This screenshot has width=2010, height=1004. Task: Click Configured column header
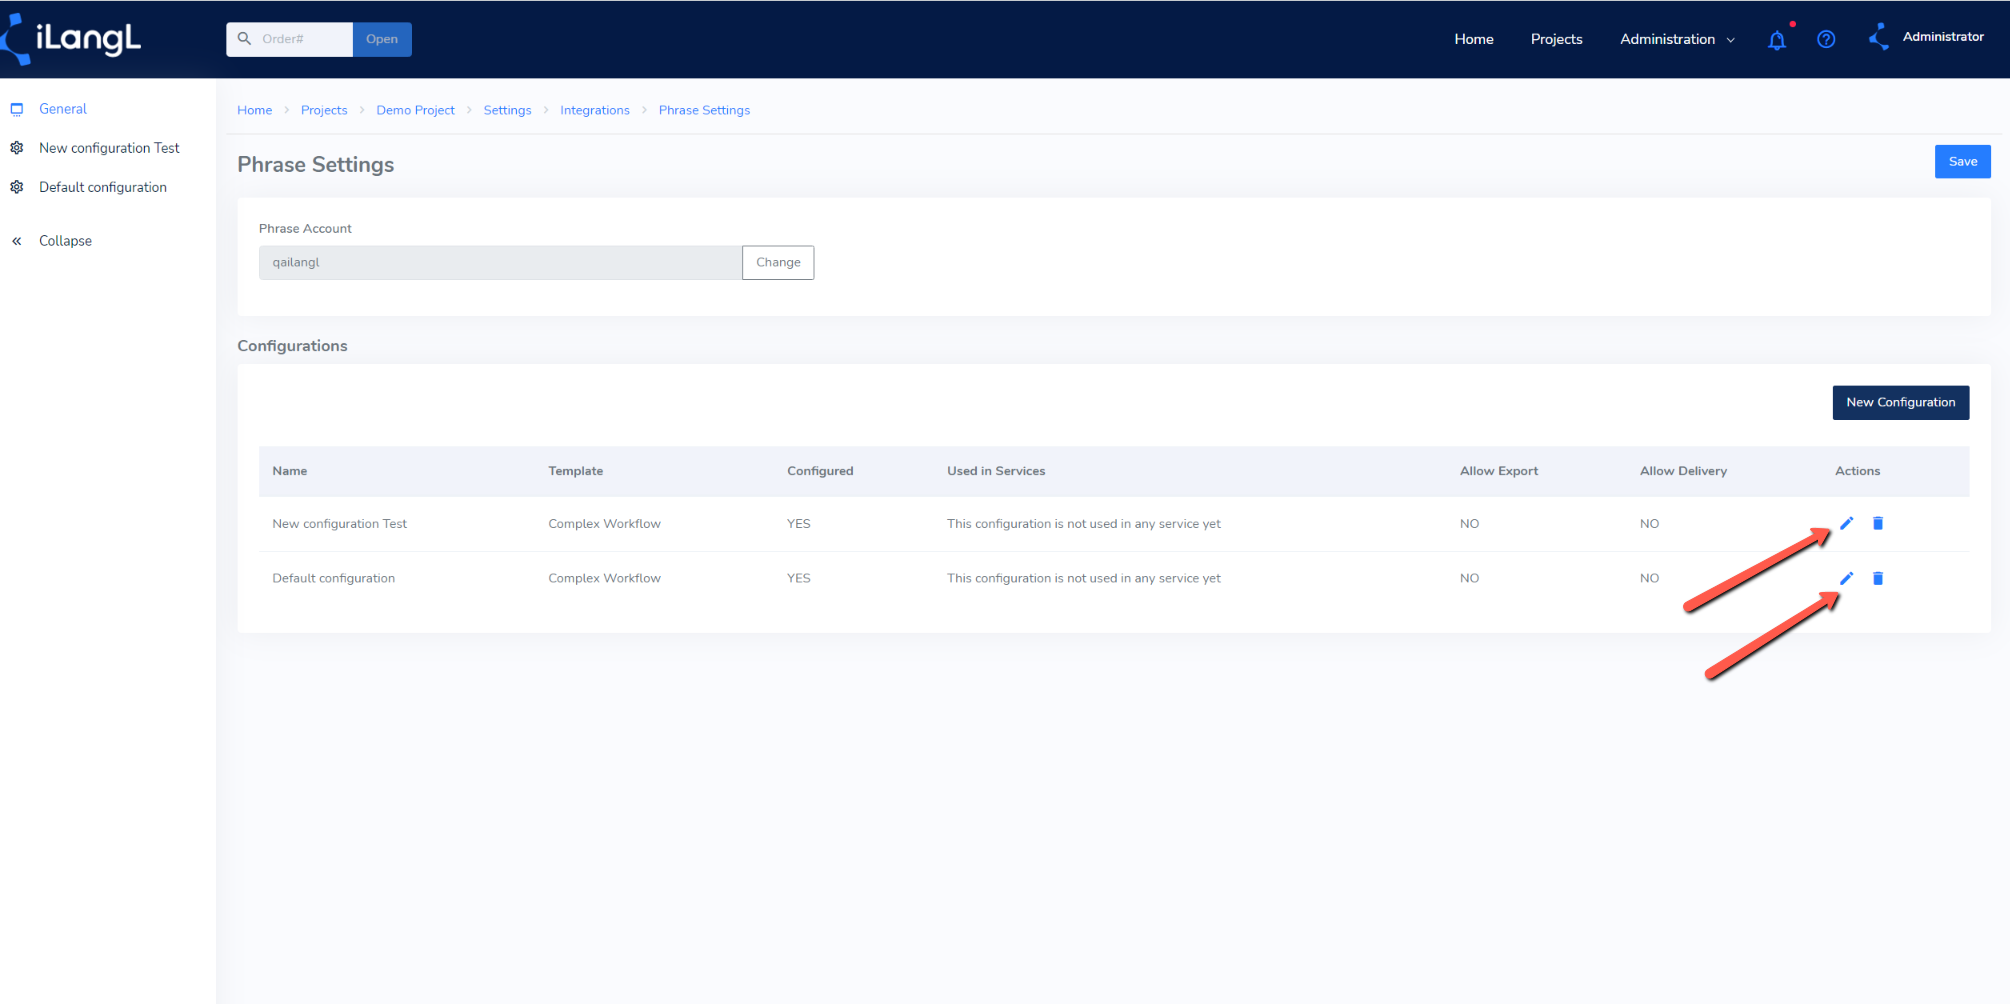pos(820,471)
